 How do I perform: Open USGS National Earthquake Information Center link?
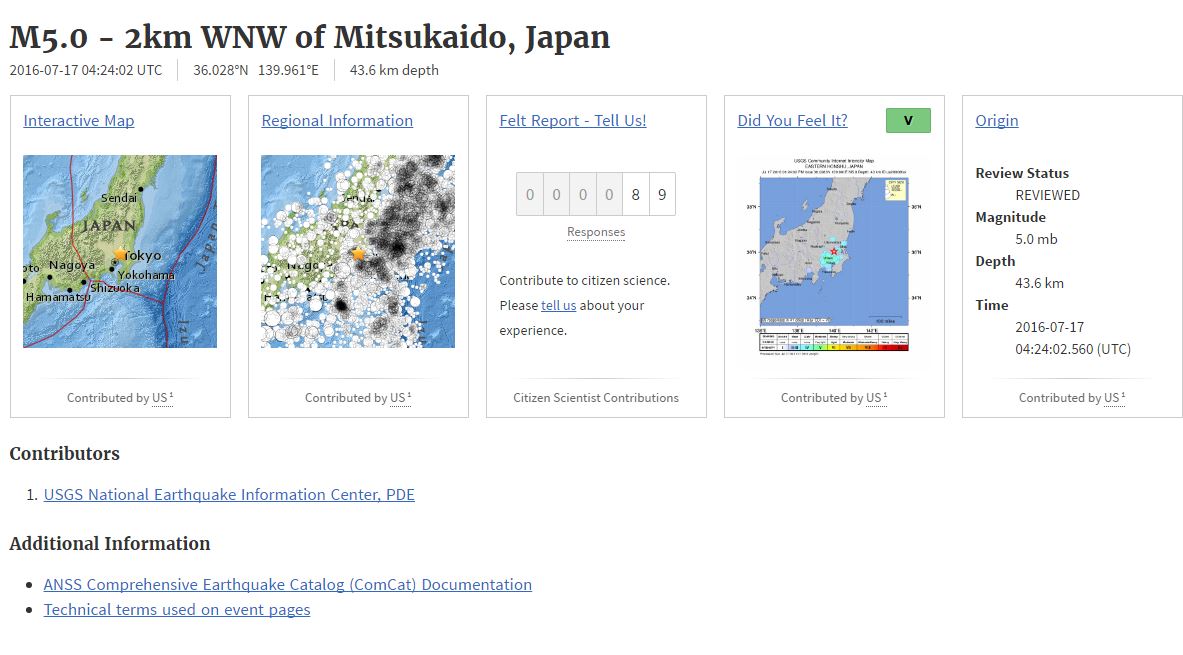click(x=229, y=495)
